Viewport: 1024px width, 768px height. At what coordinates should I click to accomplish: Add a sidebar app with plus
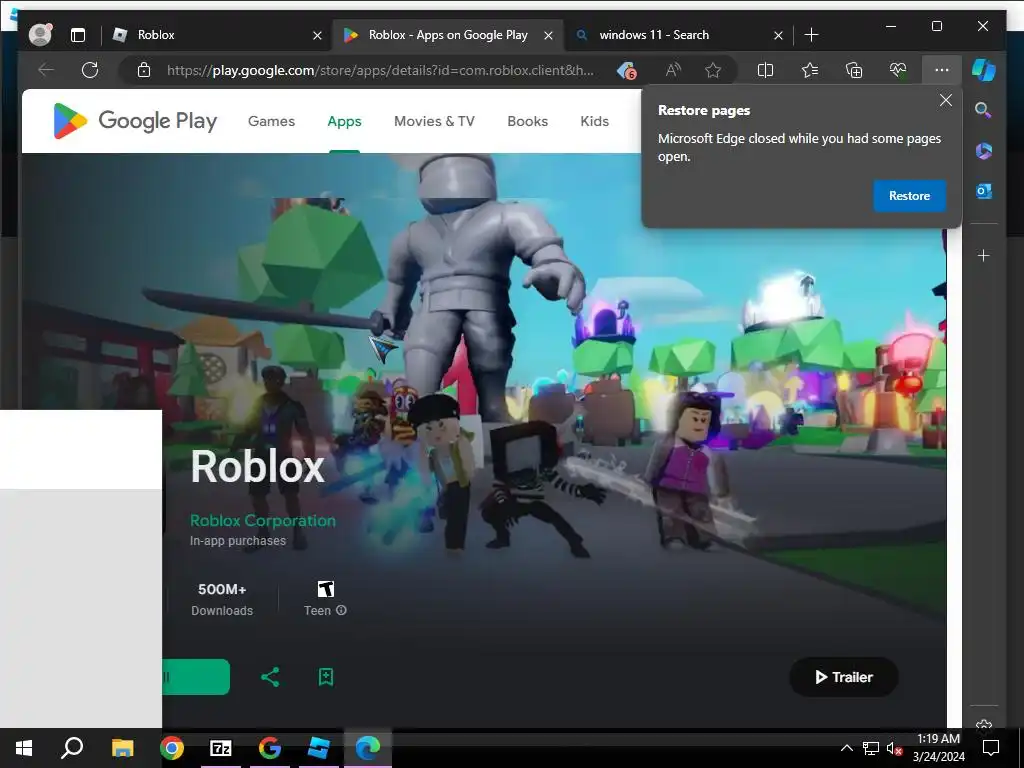tap(984, 255)
